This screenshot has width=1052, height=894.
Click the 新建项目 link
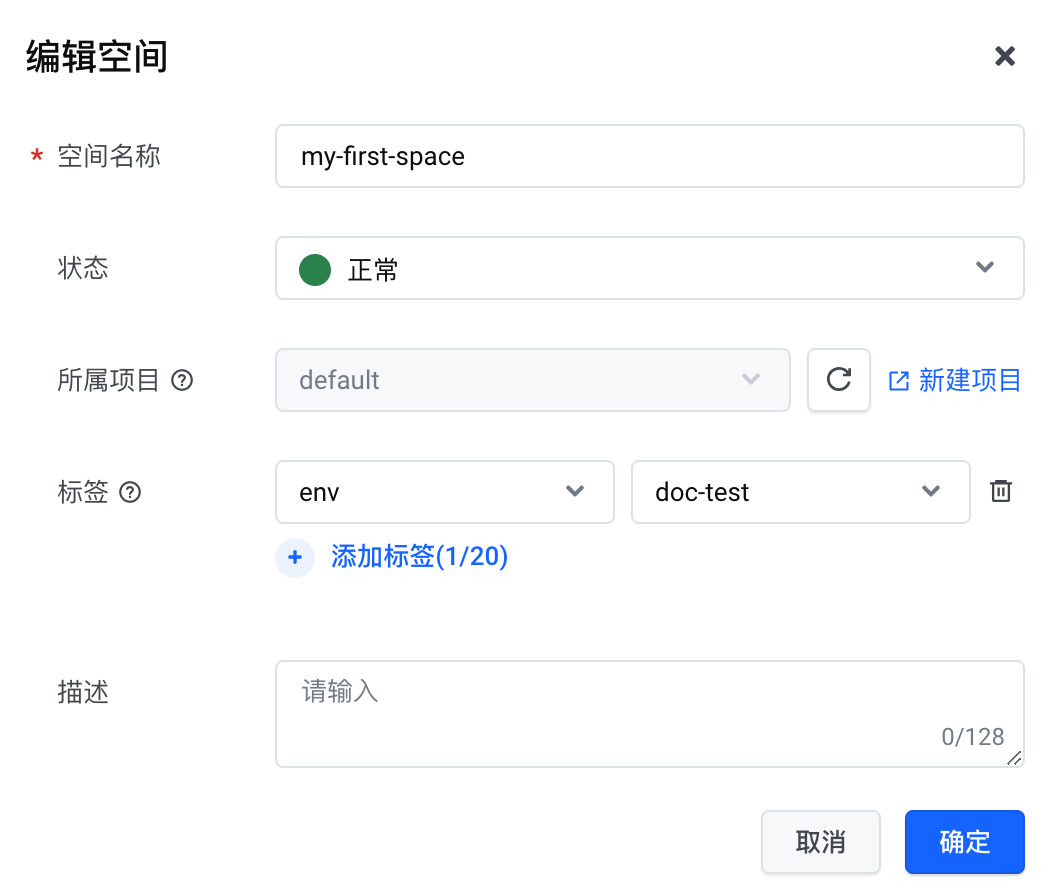pos(969,381)
